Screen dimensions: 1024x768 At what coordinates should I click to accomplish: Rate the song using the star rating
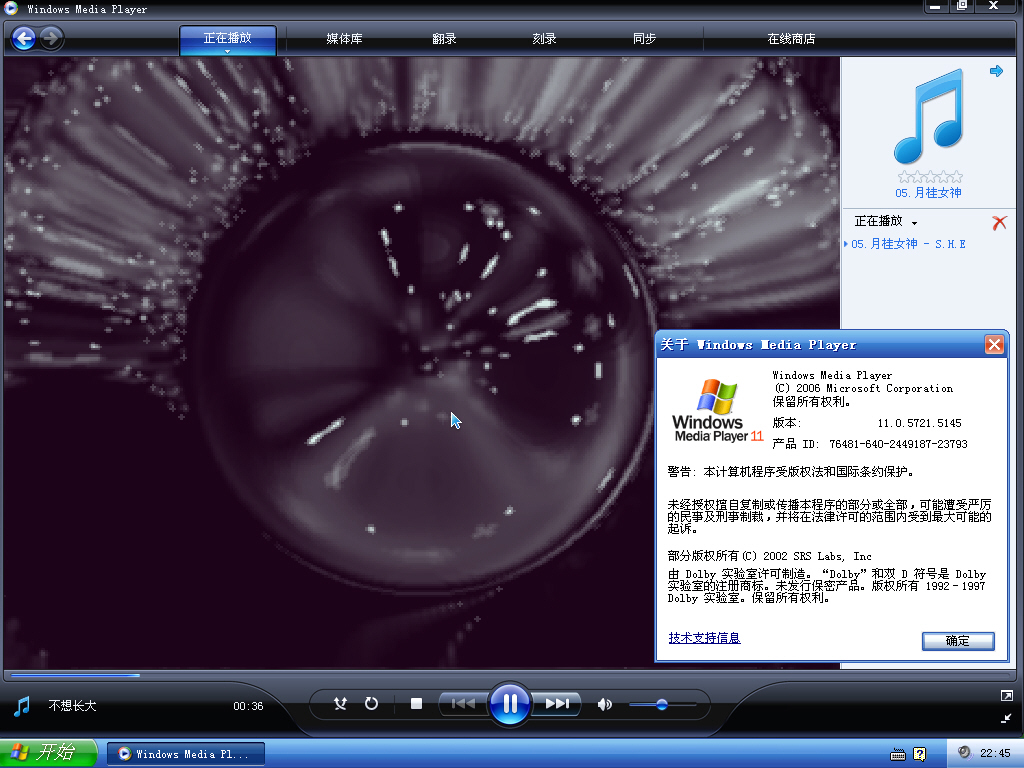(929, 176)
